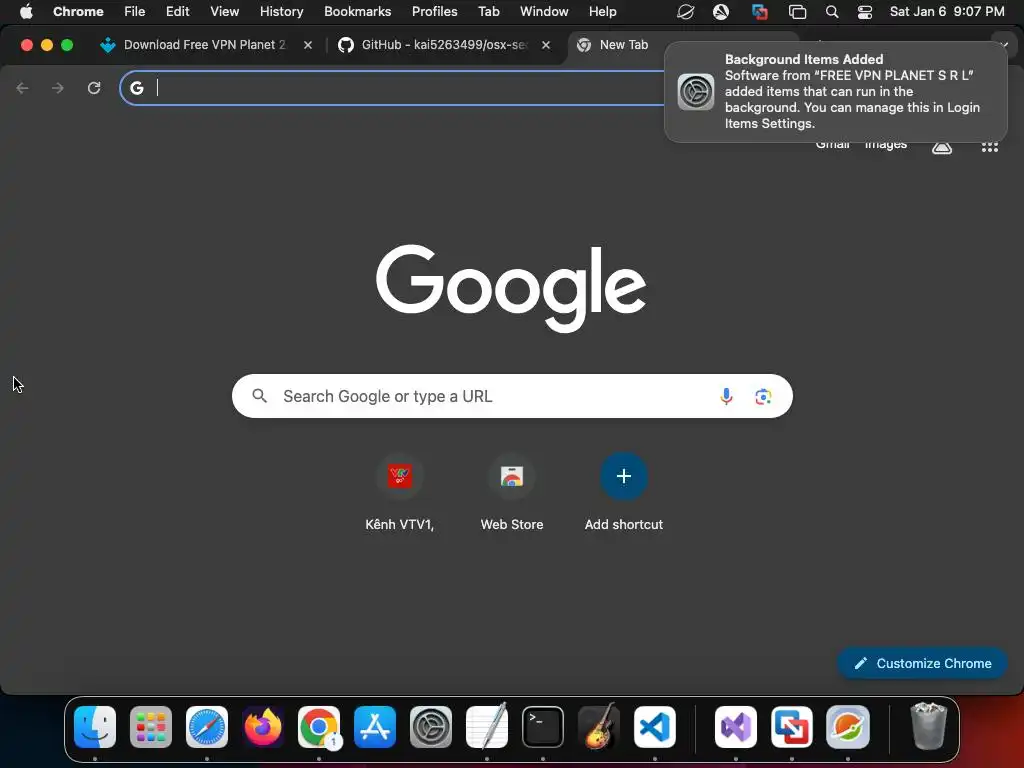Screen dimensions: 1024x768
Task: Open the Window menu
Action: click(544, 12)
